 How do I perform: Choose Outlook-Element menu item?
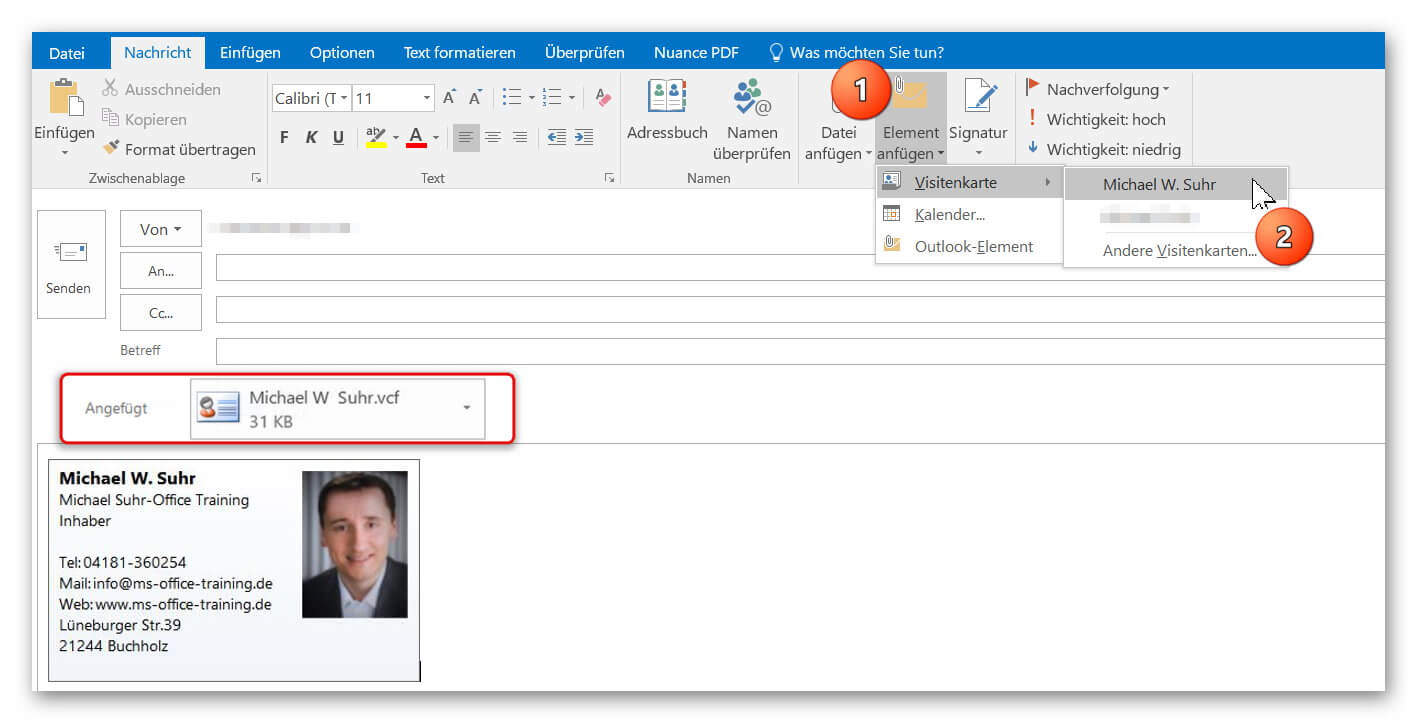click(968, 246)
